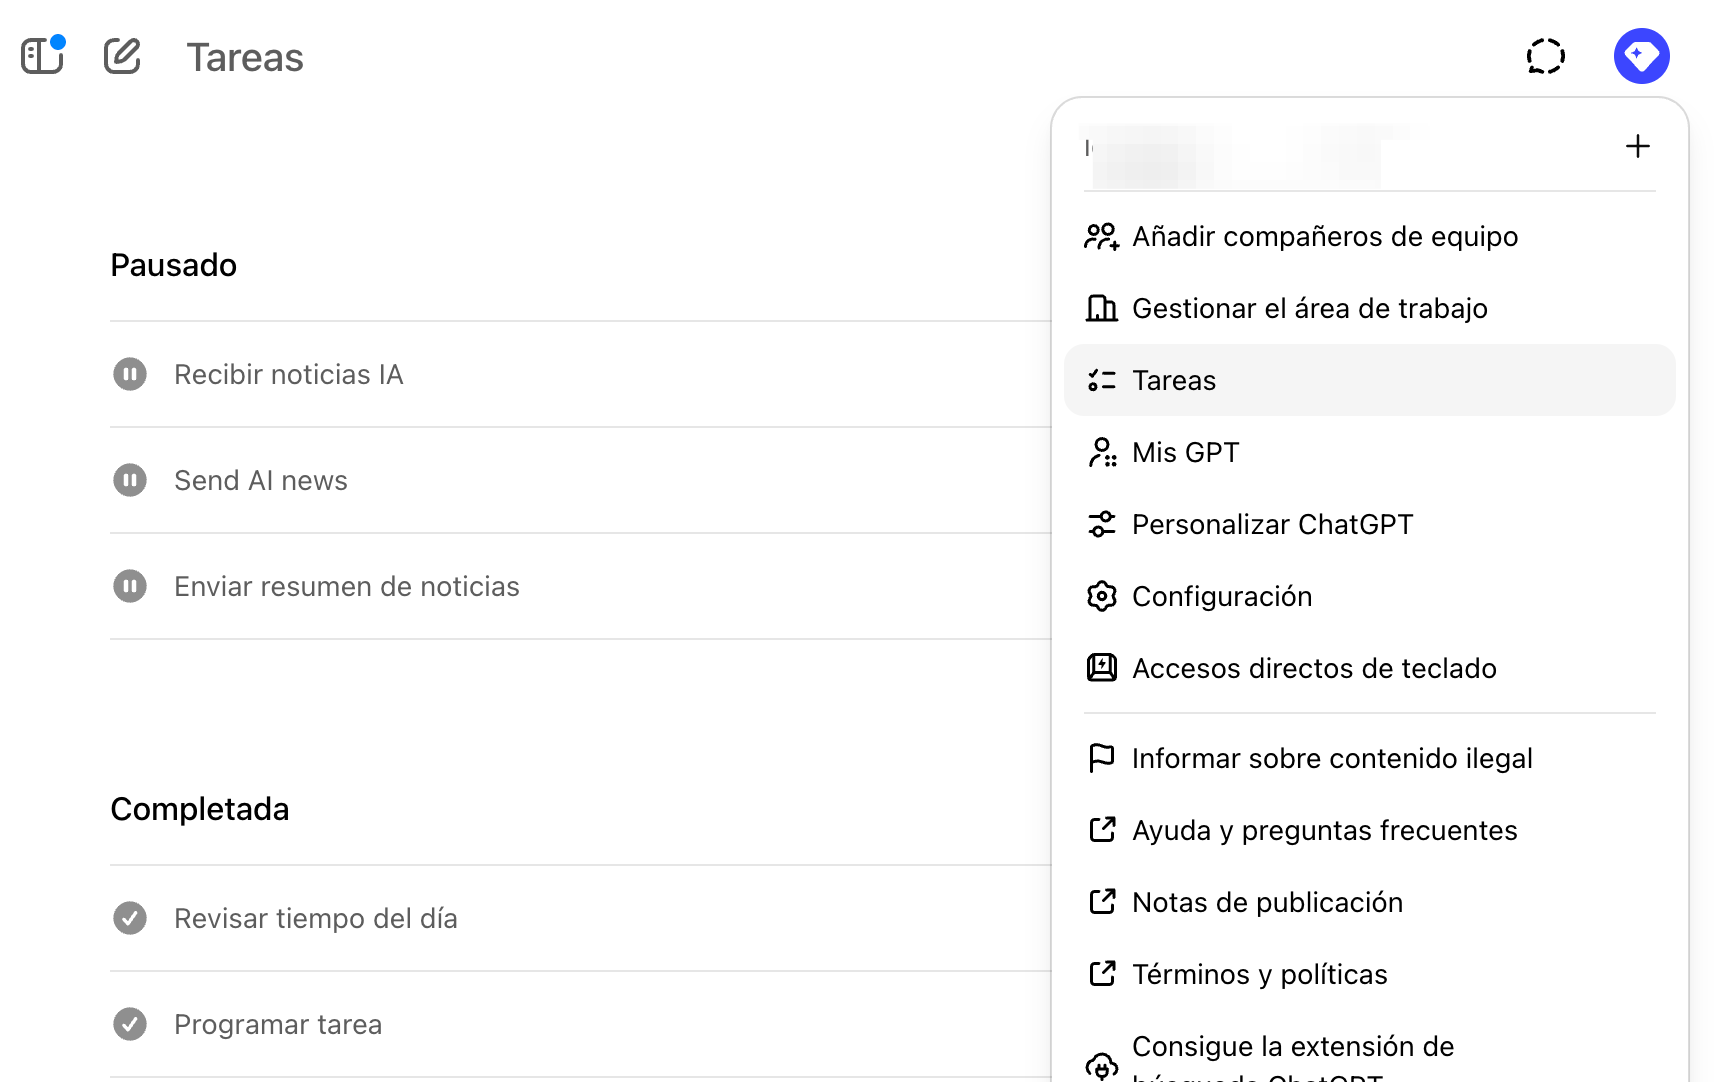Viewport: 1714px width, 1082px height.
Task: Click the add teammates people icon
Action: click(1101, 237)
